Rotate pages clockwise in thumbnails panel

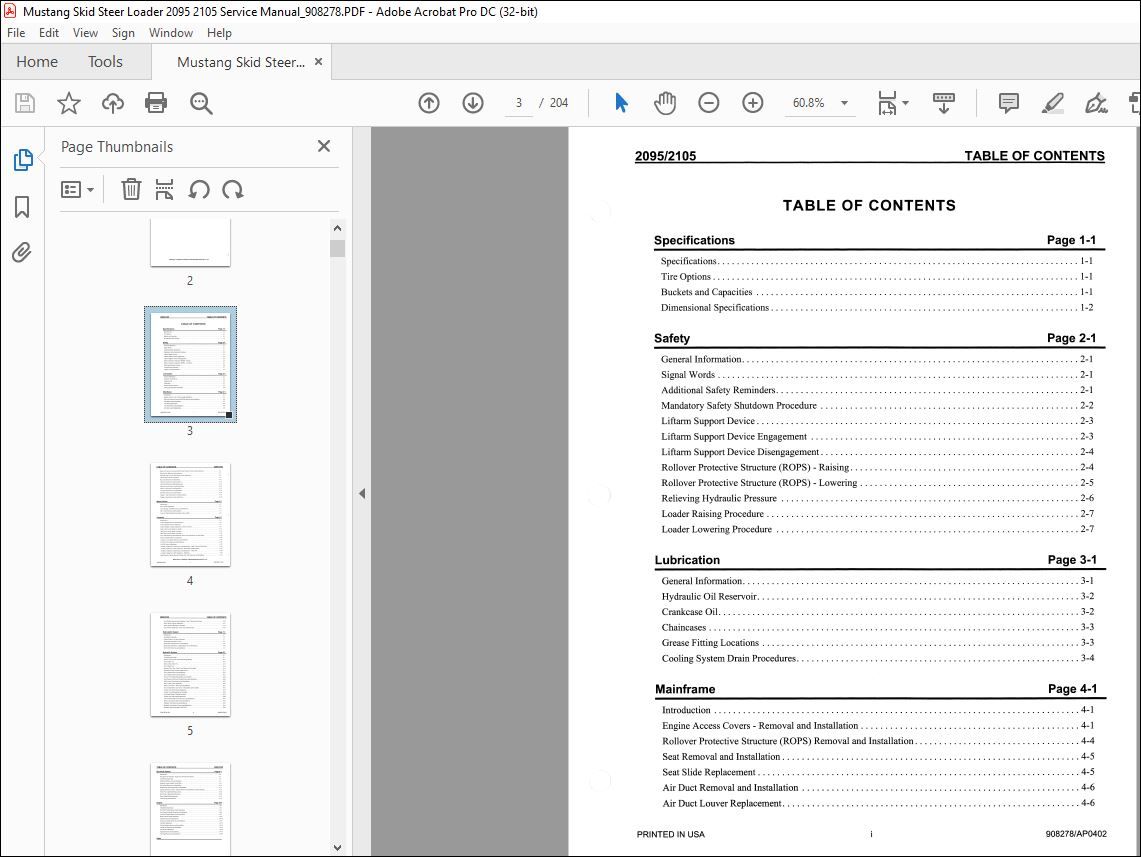[233, 189]
